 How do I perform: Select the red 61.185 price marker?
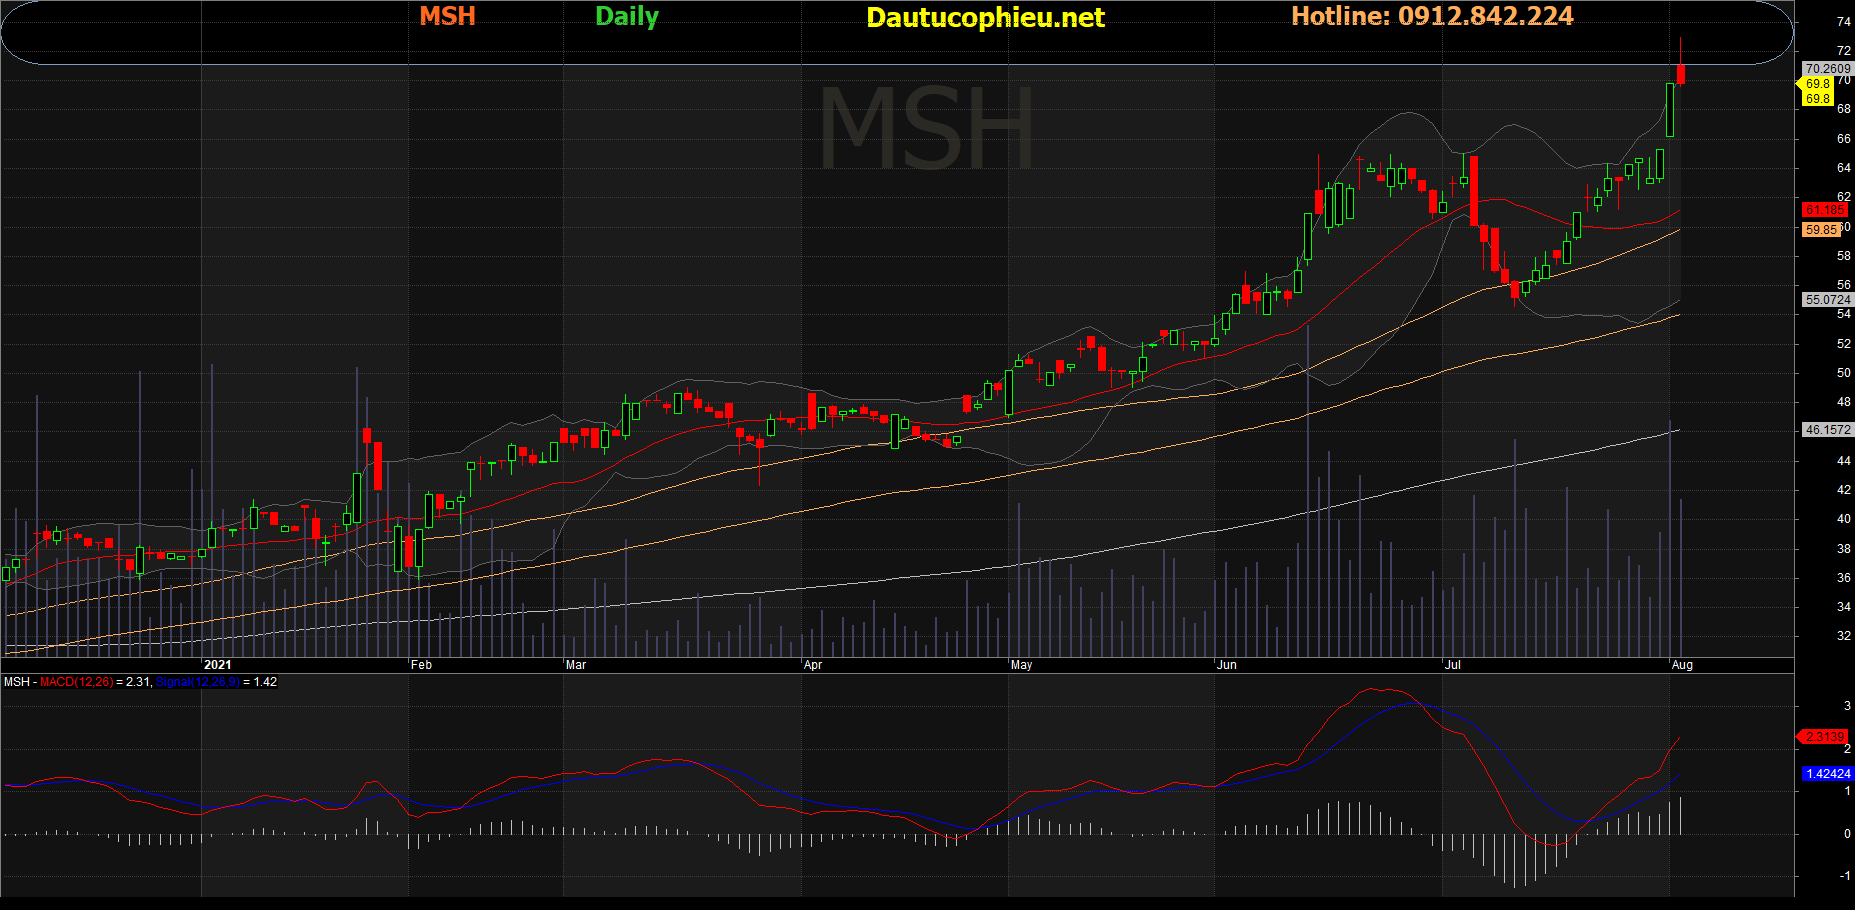pos(1824,210)
